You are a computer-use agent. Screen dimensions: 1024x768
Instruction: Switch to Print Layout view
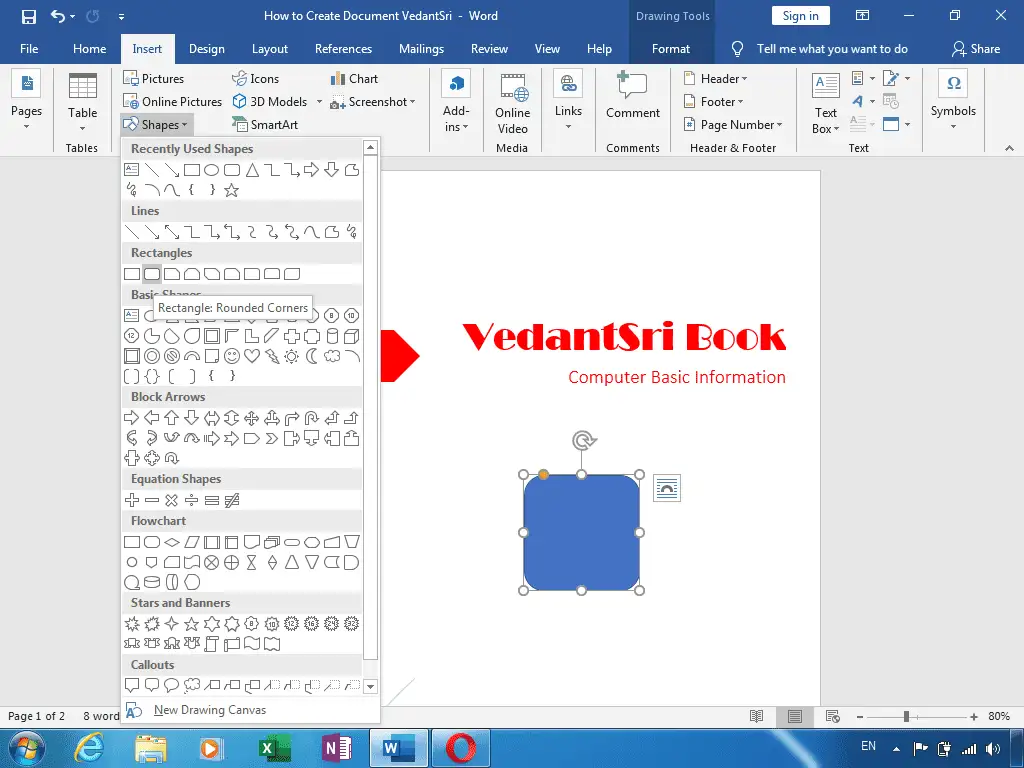point(795,716)
